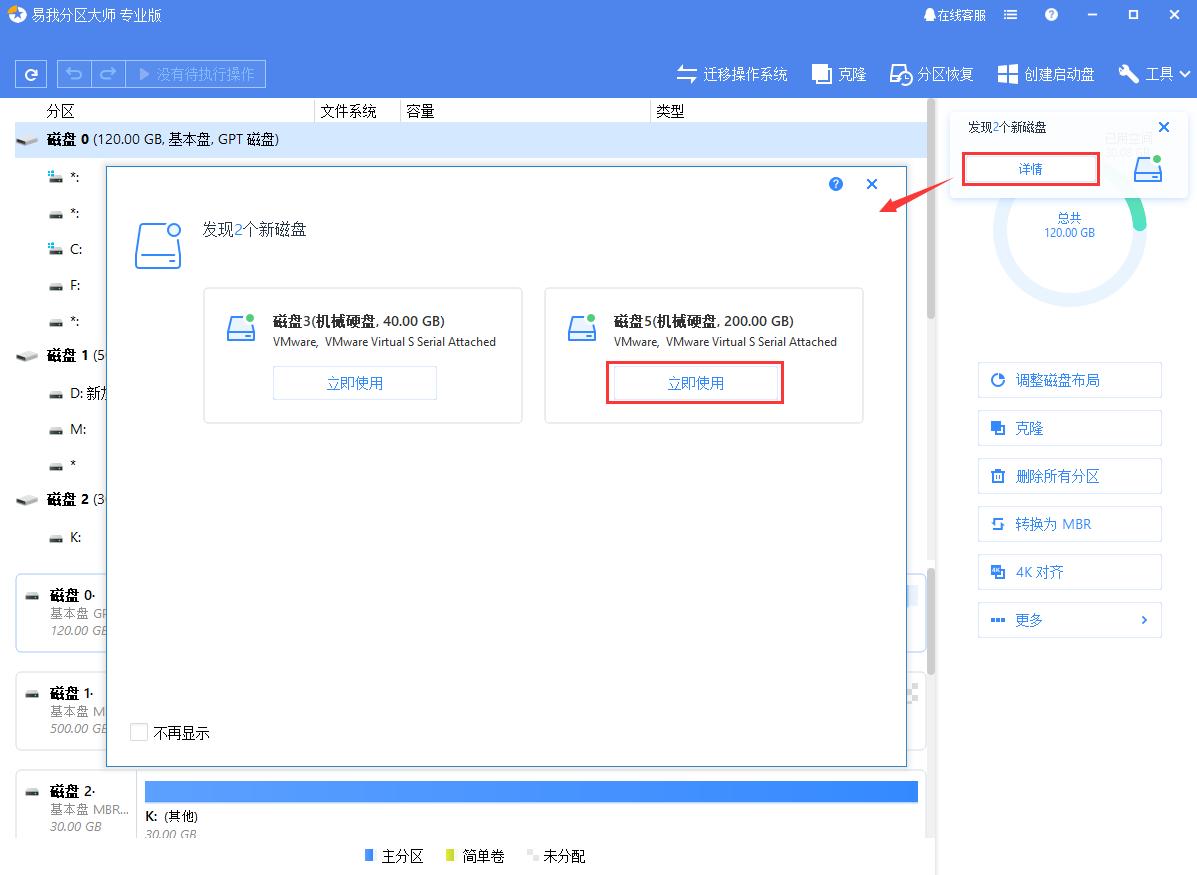Click the 在线客服 bell icon
This screenshot has height=875, width=1197.
(x=929, y=14)
